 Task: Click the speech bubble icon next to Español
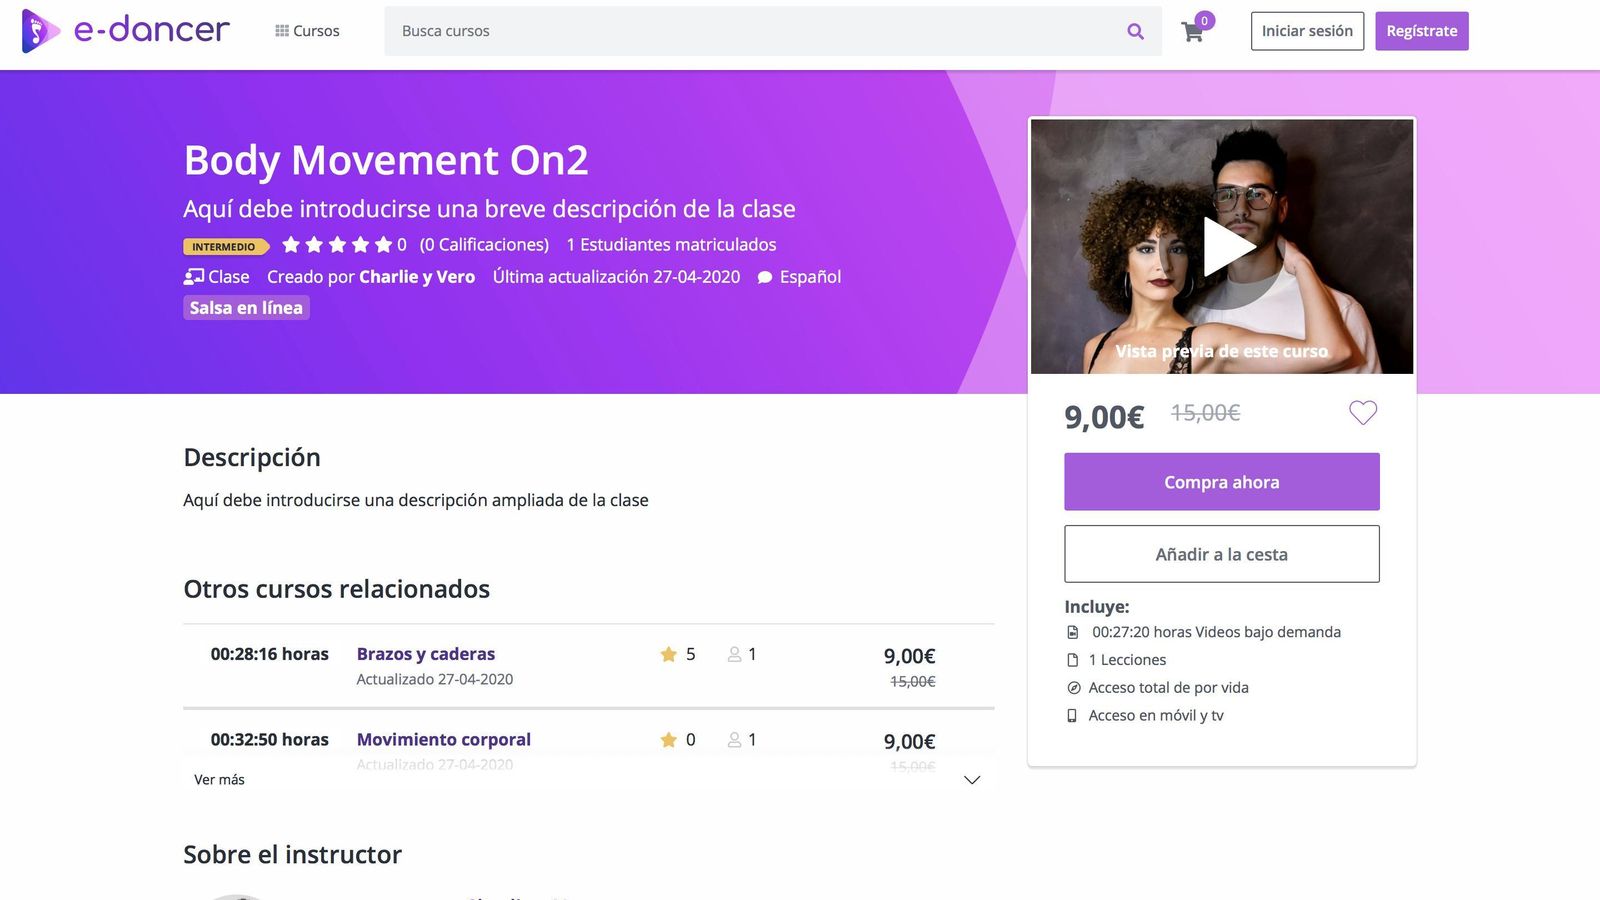click(765, 277)
